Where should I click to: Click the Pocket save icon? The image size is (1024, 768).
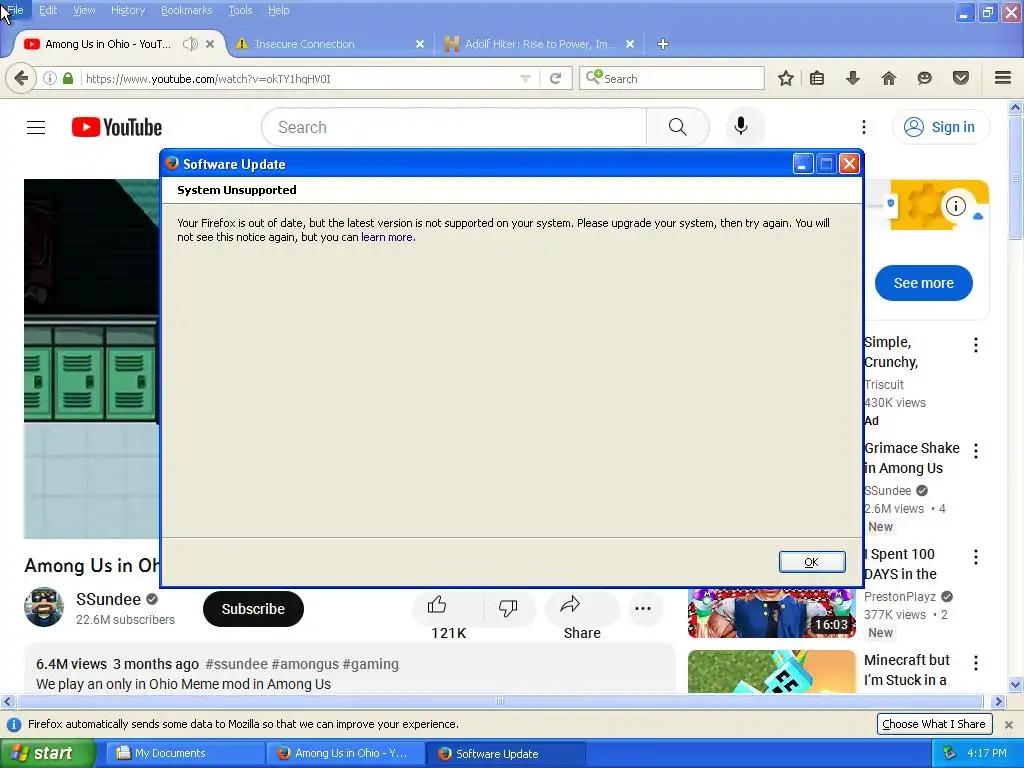click(960, 78)
